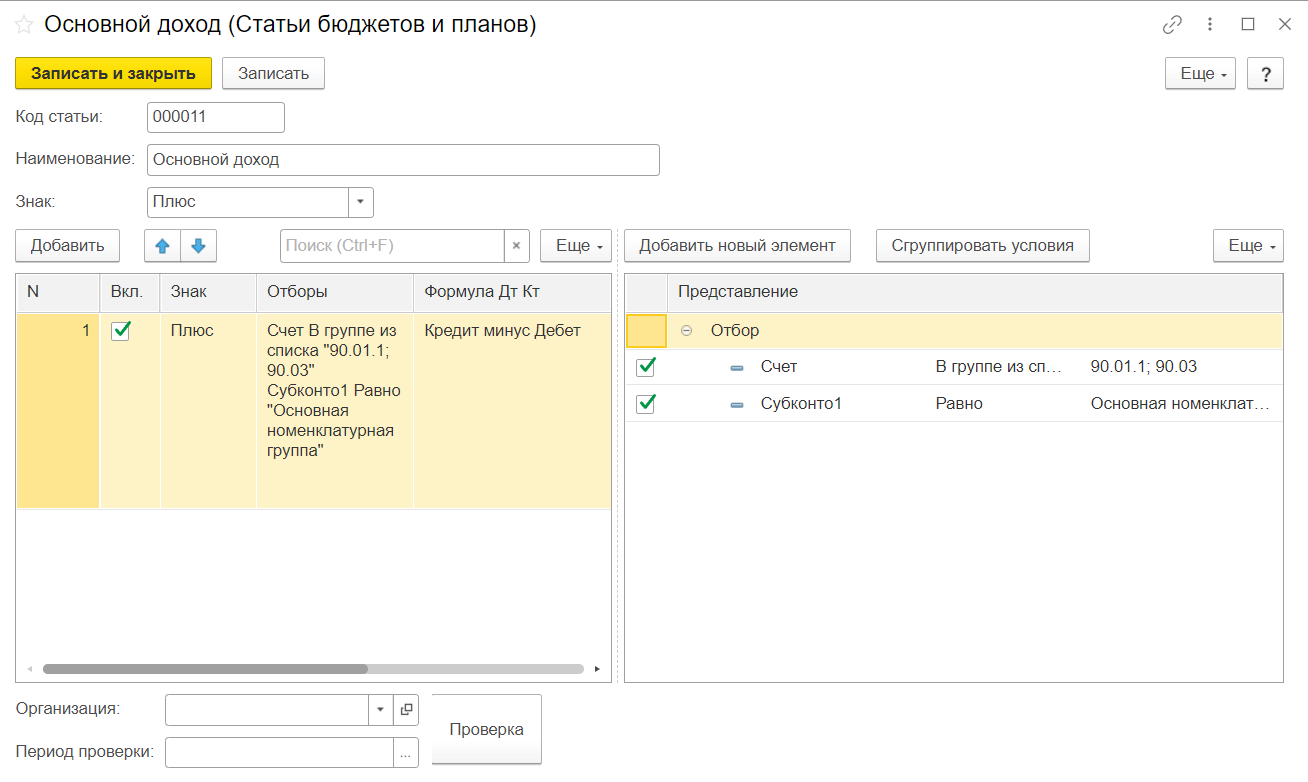This screenshot has width=1308, height=782.
Task: Click the "В группе из сп…" comparison cell
Action: pyautogui.click(x=998, y=367)
